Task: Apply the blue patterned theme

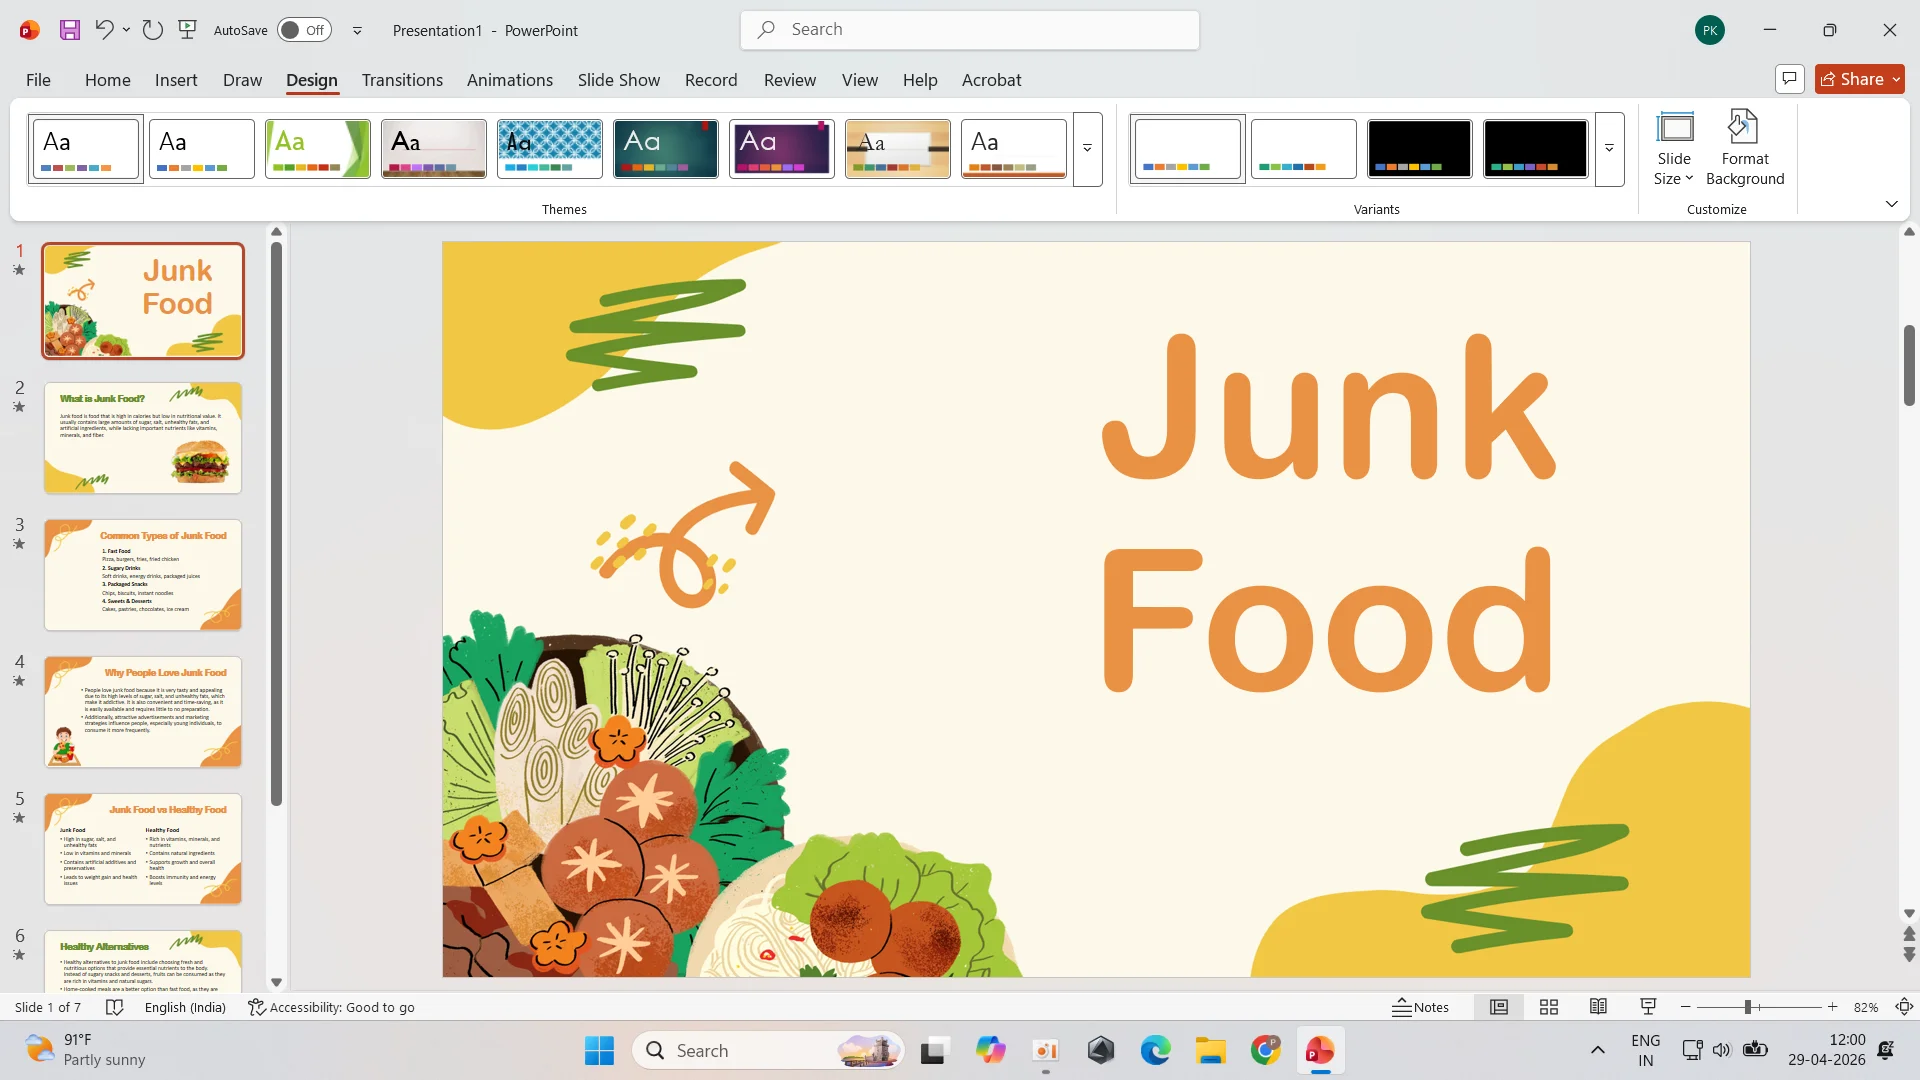Action: point(549,149)
